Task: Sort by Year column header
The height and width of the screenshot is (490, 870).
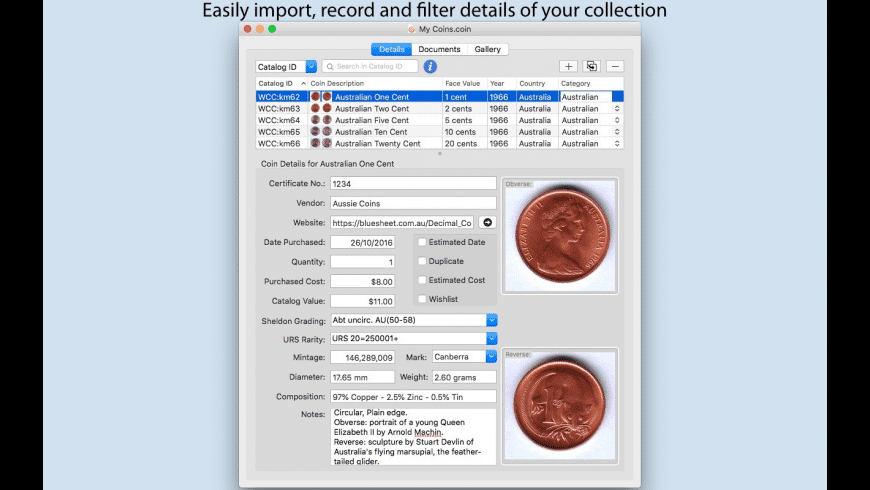Action: pos(502,83)
